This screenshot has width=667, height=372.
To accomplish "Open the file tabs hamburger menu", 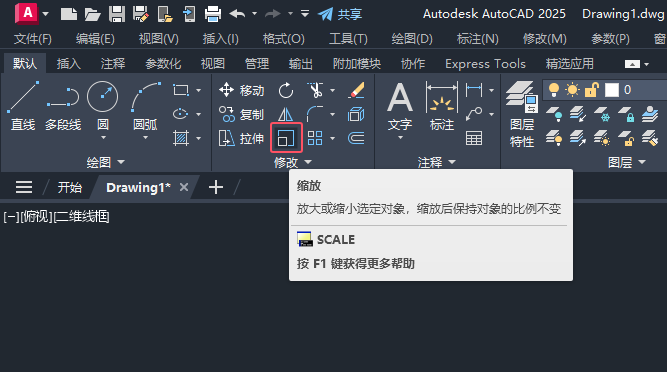I will click(x=24, y=187).
